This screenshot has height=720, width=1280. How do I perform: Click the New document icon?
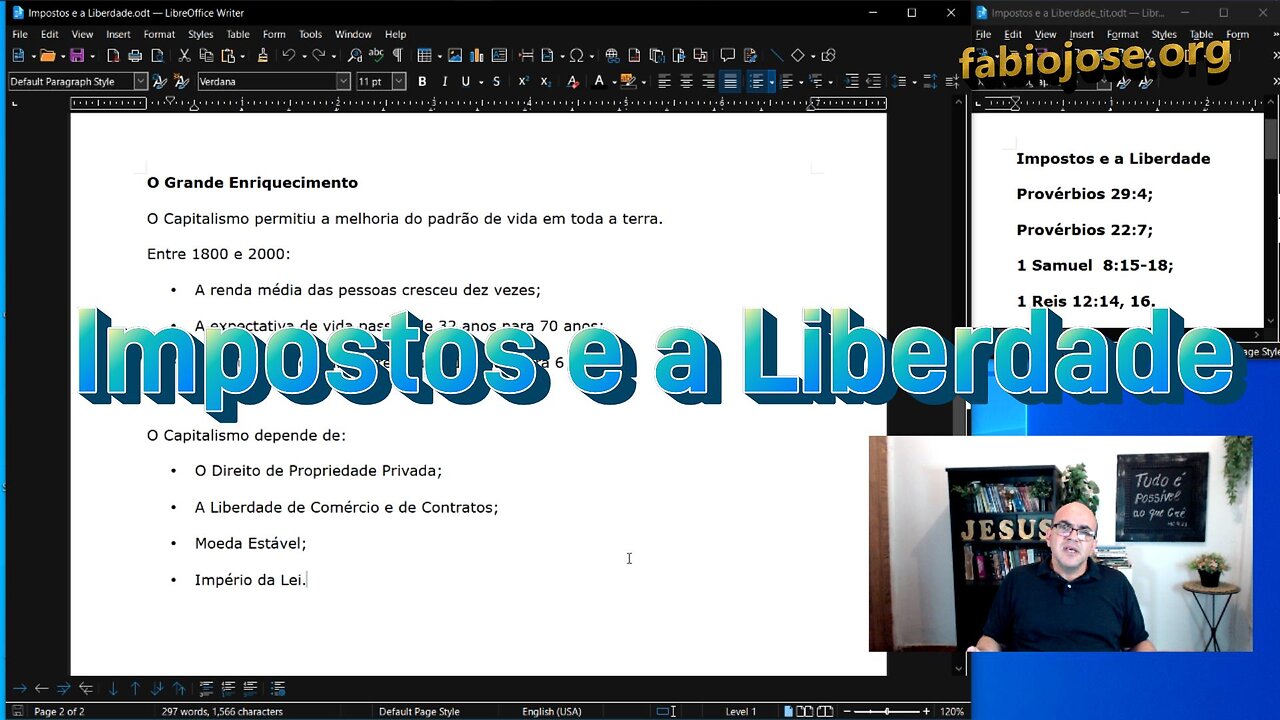click(18, 56)
